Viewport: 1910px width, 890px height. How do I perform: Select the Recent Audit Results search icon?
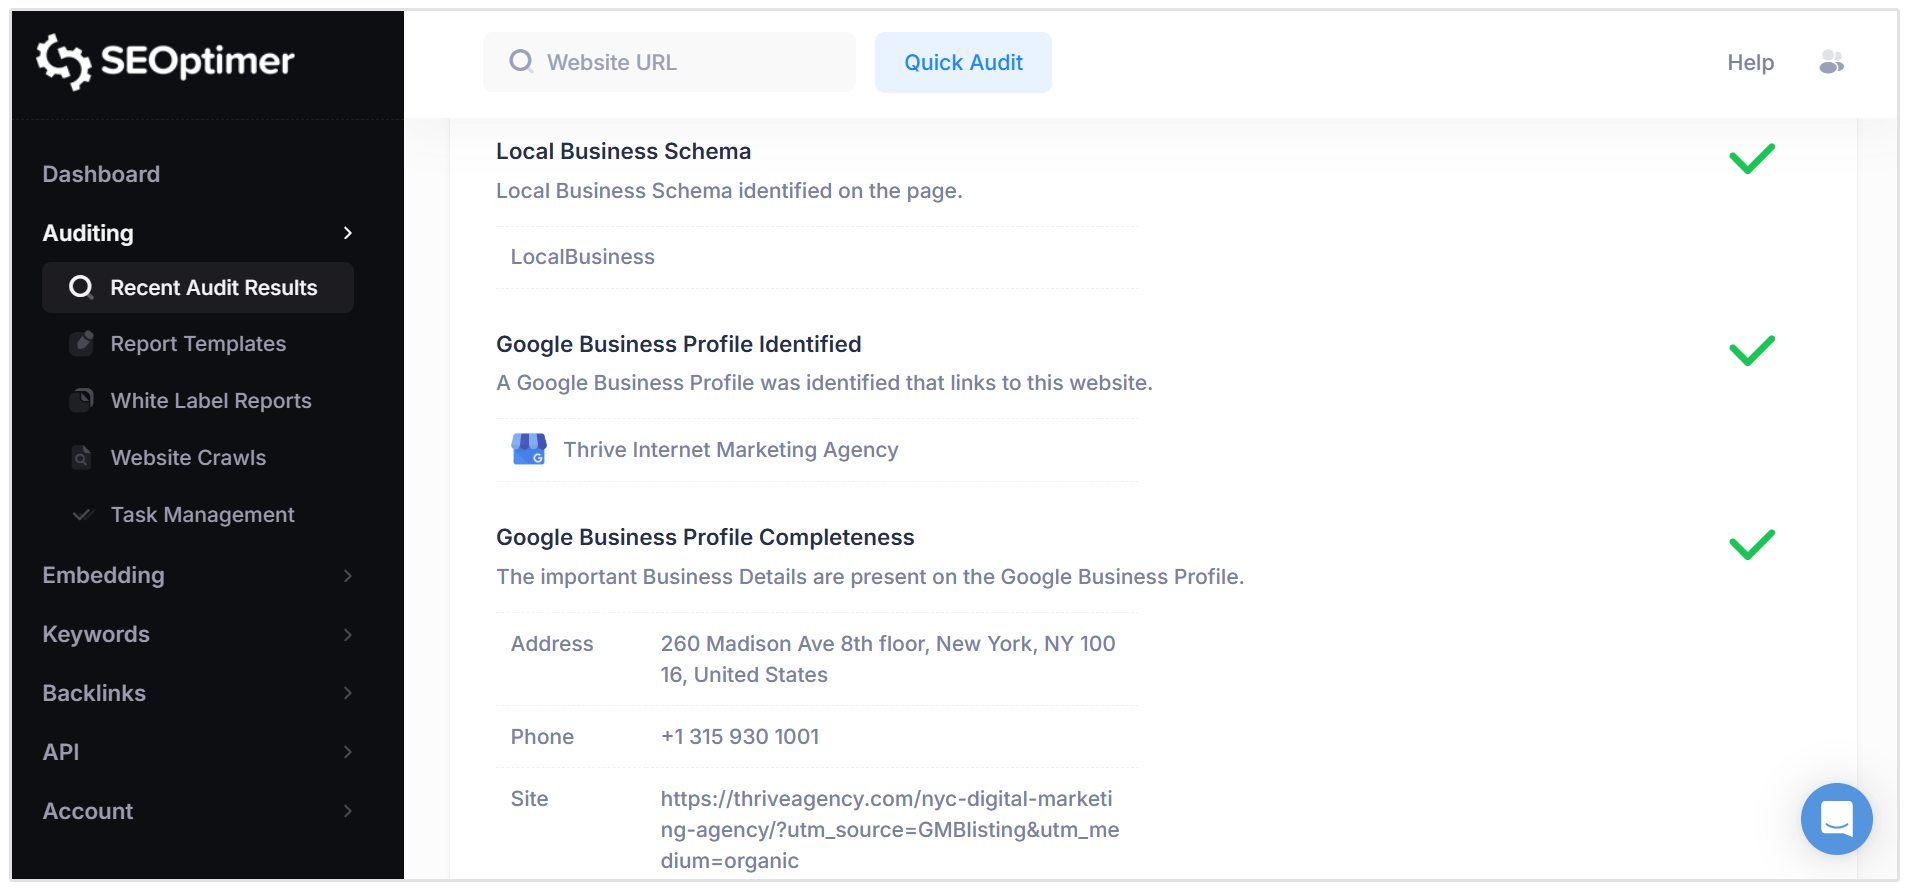[81, 287]
